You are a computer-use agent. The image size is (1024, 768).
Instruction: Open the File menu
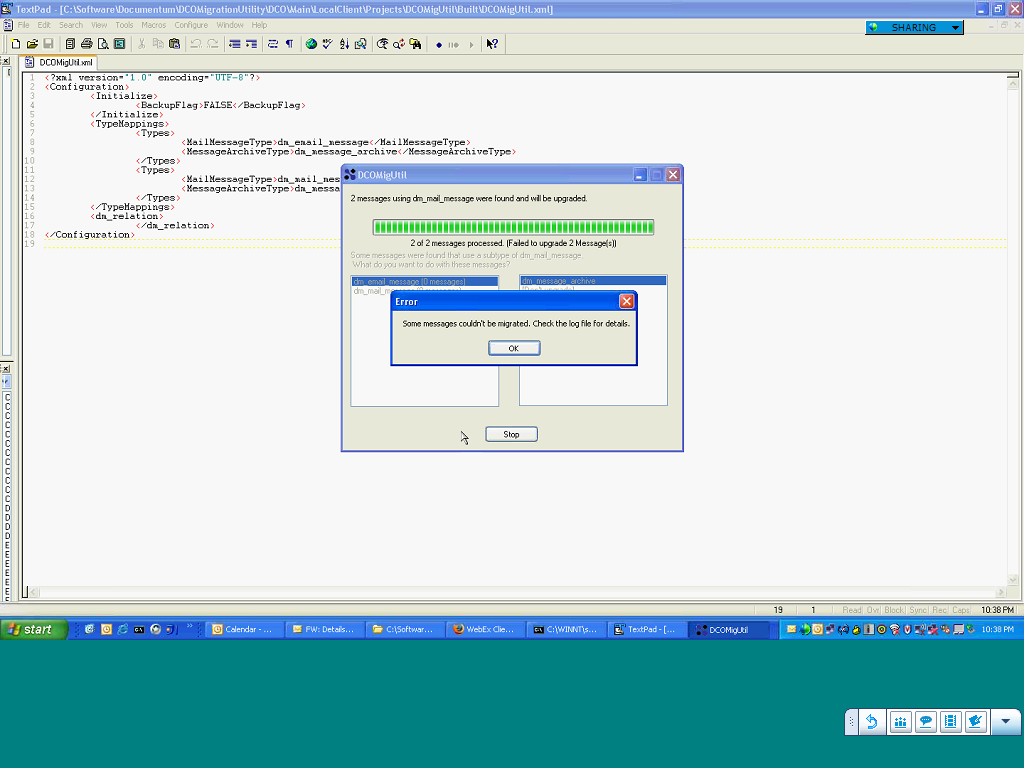[x=24, y=25]
